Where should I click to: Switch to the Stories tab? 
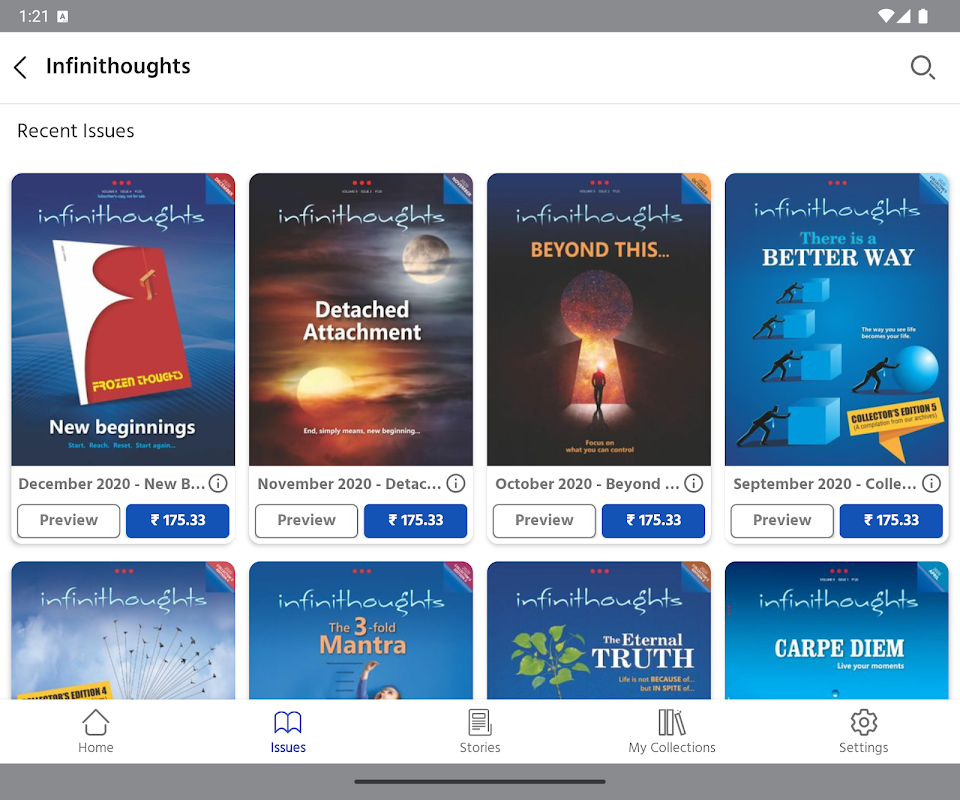pyautogui.click(x=480, y=731)
